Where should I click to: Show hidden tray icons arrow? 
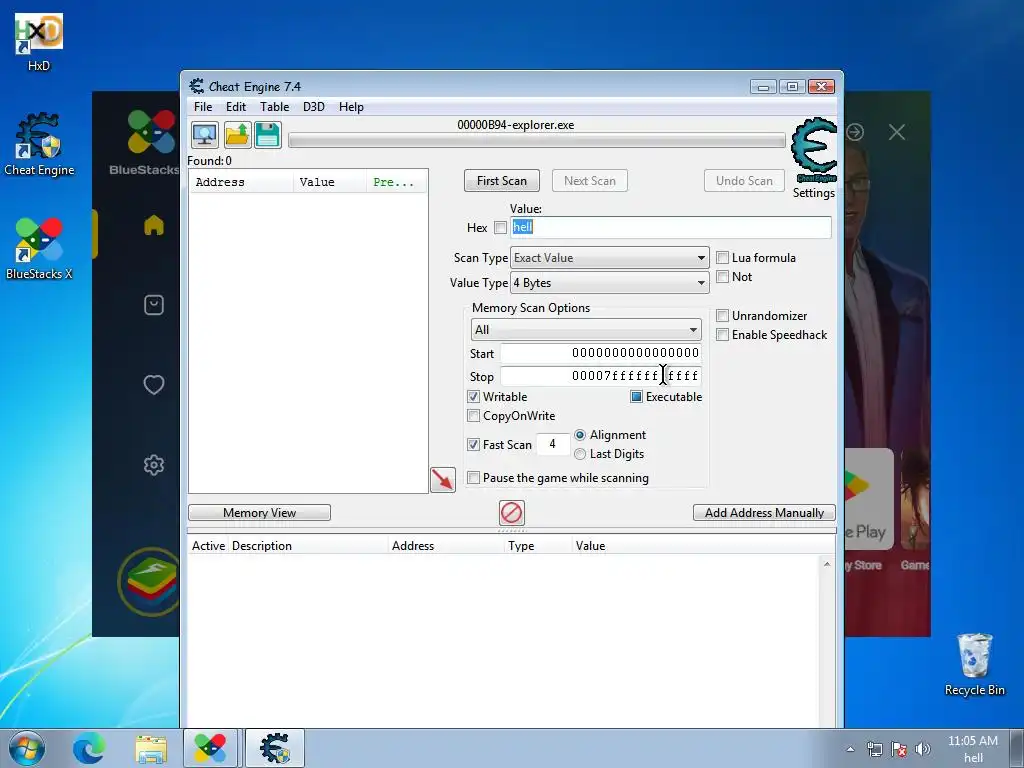(x=850, y=749)
